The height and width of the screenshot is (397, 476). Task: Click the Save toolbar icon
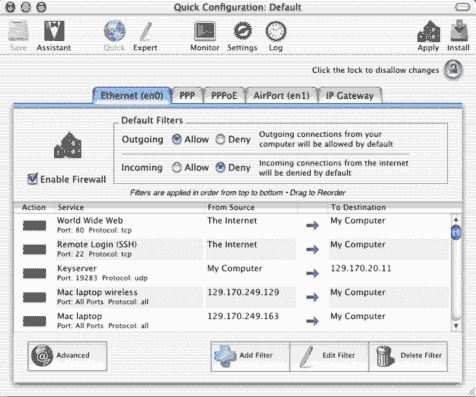18,31
